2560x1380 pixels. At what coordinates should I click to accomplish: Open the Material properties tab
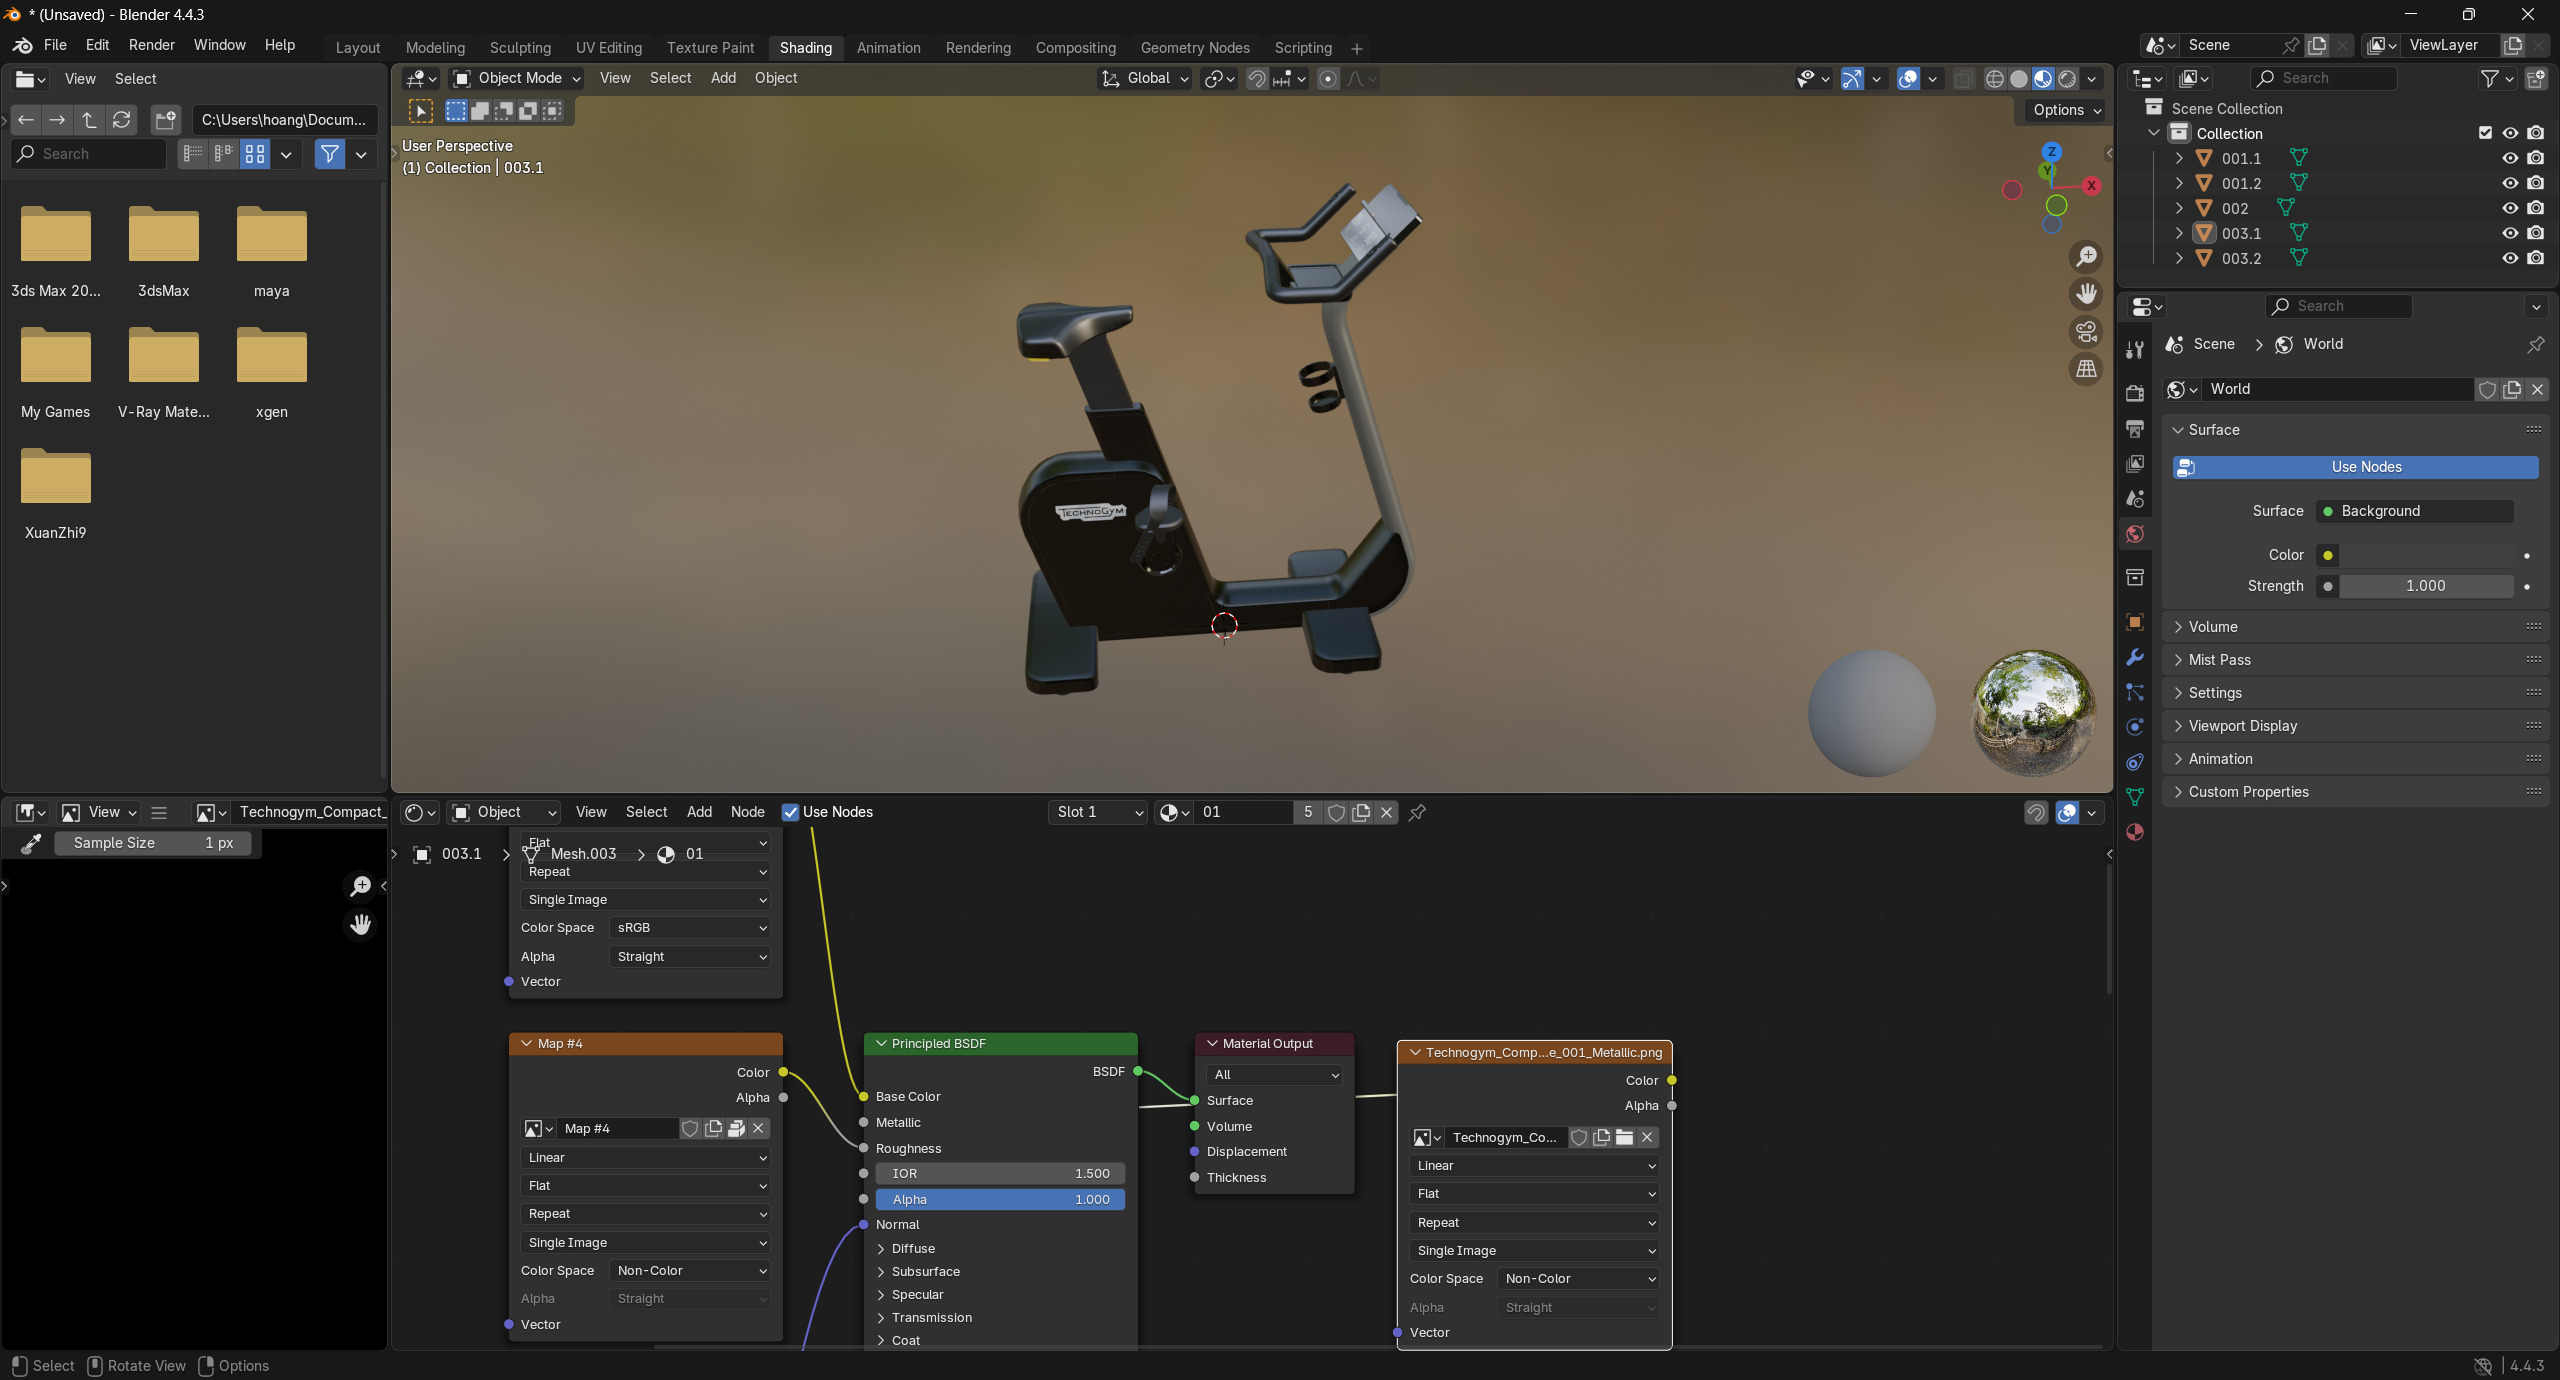(2135, 832)
